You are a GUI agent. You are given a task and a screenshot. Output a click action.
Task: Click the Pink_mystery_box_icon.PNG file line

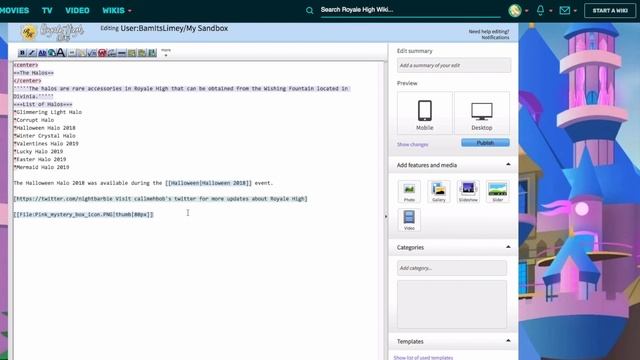[84, 214]
